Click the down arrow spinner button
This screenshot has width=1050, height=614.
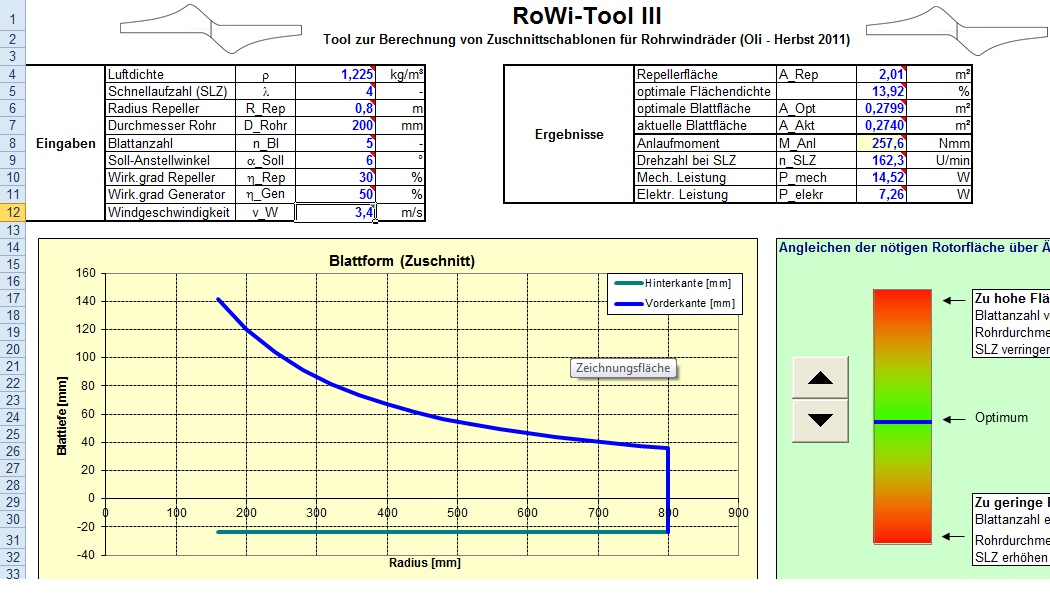[820, 420]
